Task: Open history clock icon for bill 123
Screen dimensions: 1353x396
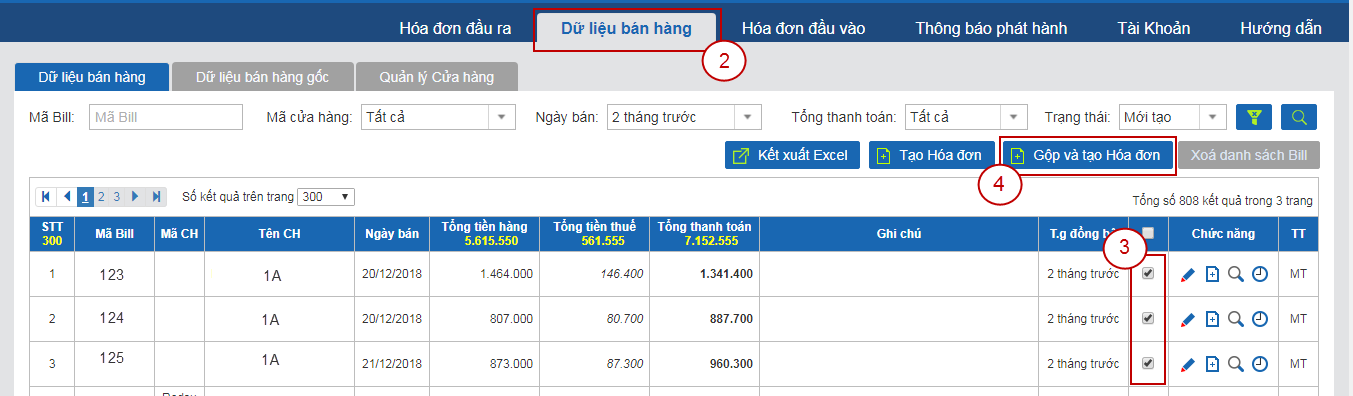Action: click(x=1260, y=274)
